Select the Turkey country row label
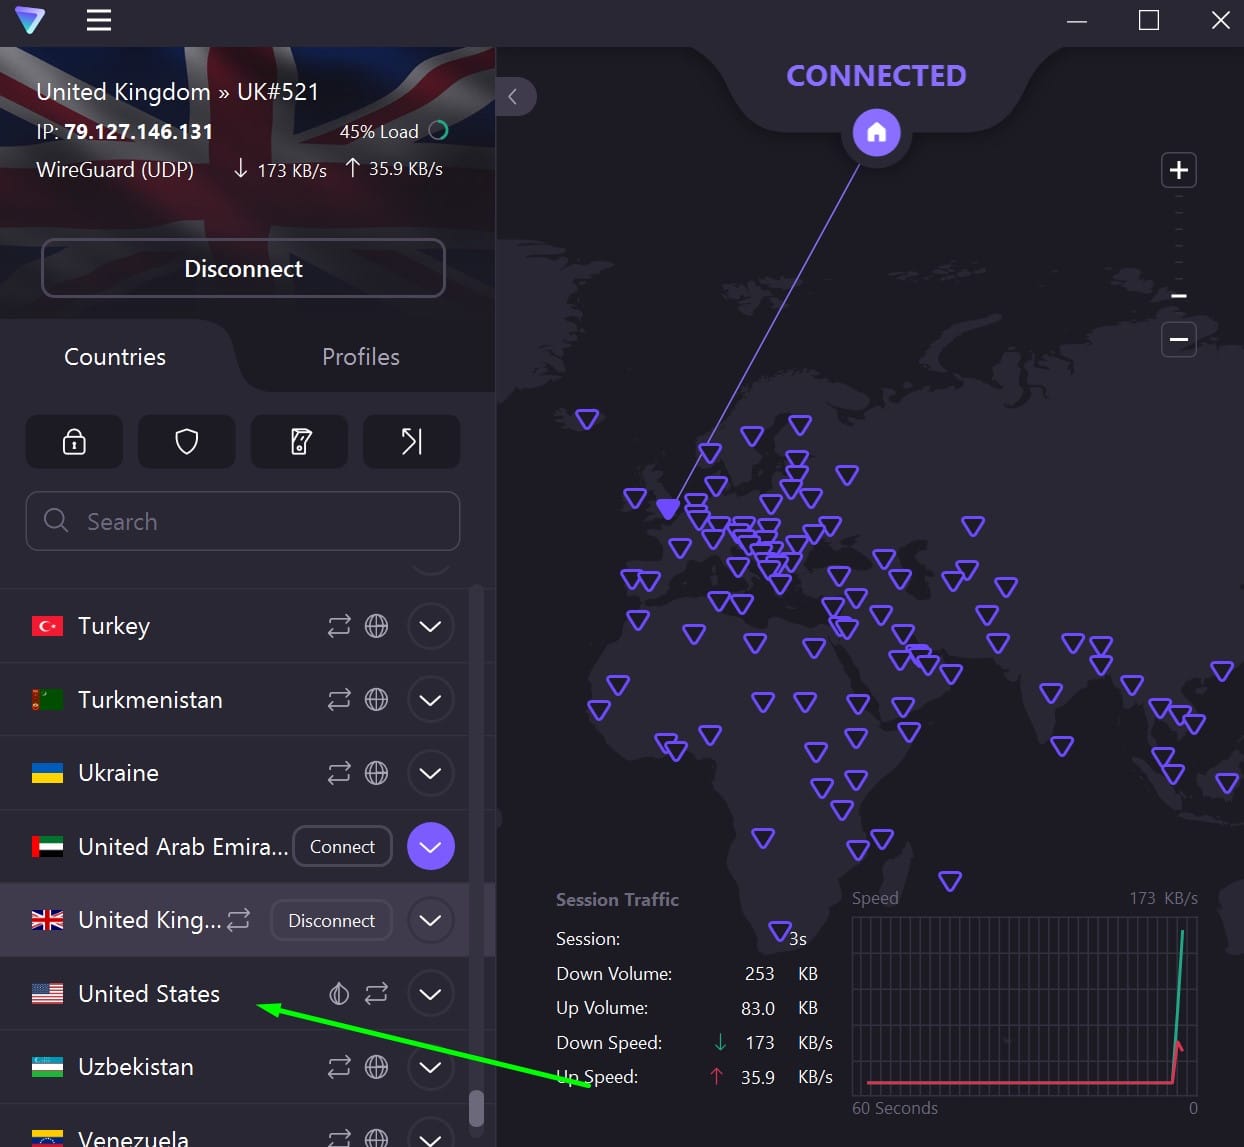This screenshot has width=1244, height=1147. 114,626
